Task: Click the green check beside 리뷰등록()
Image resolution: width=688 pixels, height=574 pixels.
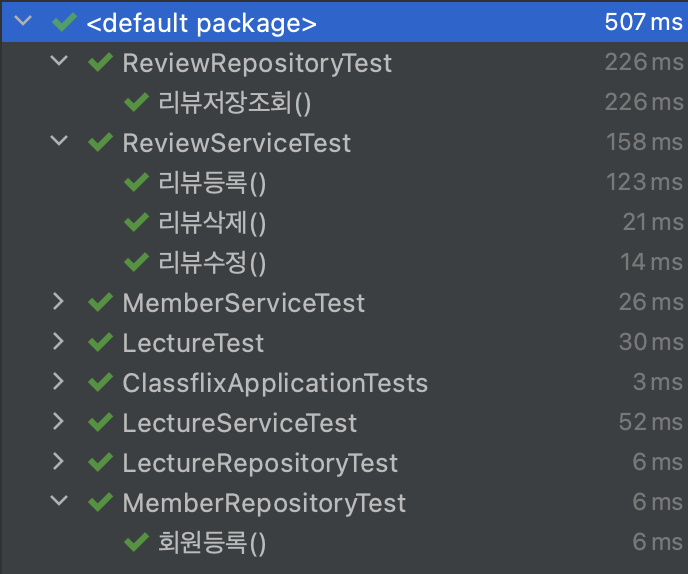Action: pos(136,182)
